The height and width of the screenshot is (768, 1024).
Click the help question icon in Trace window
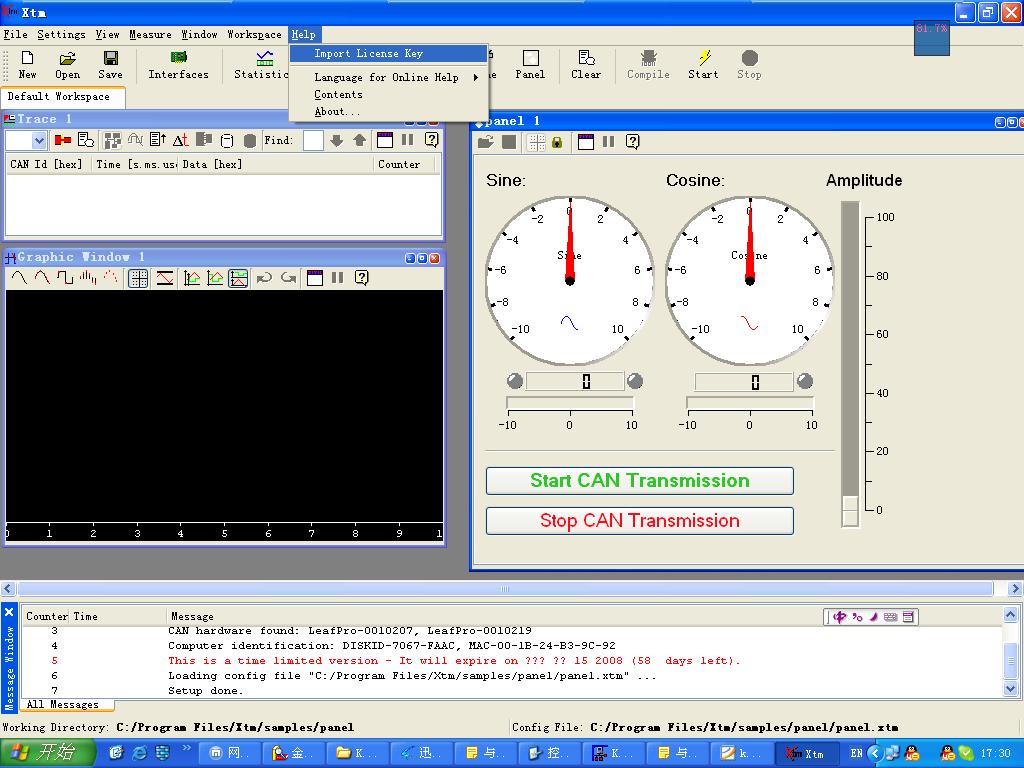432,140
